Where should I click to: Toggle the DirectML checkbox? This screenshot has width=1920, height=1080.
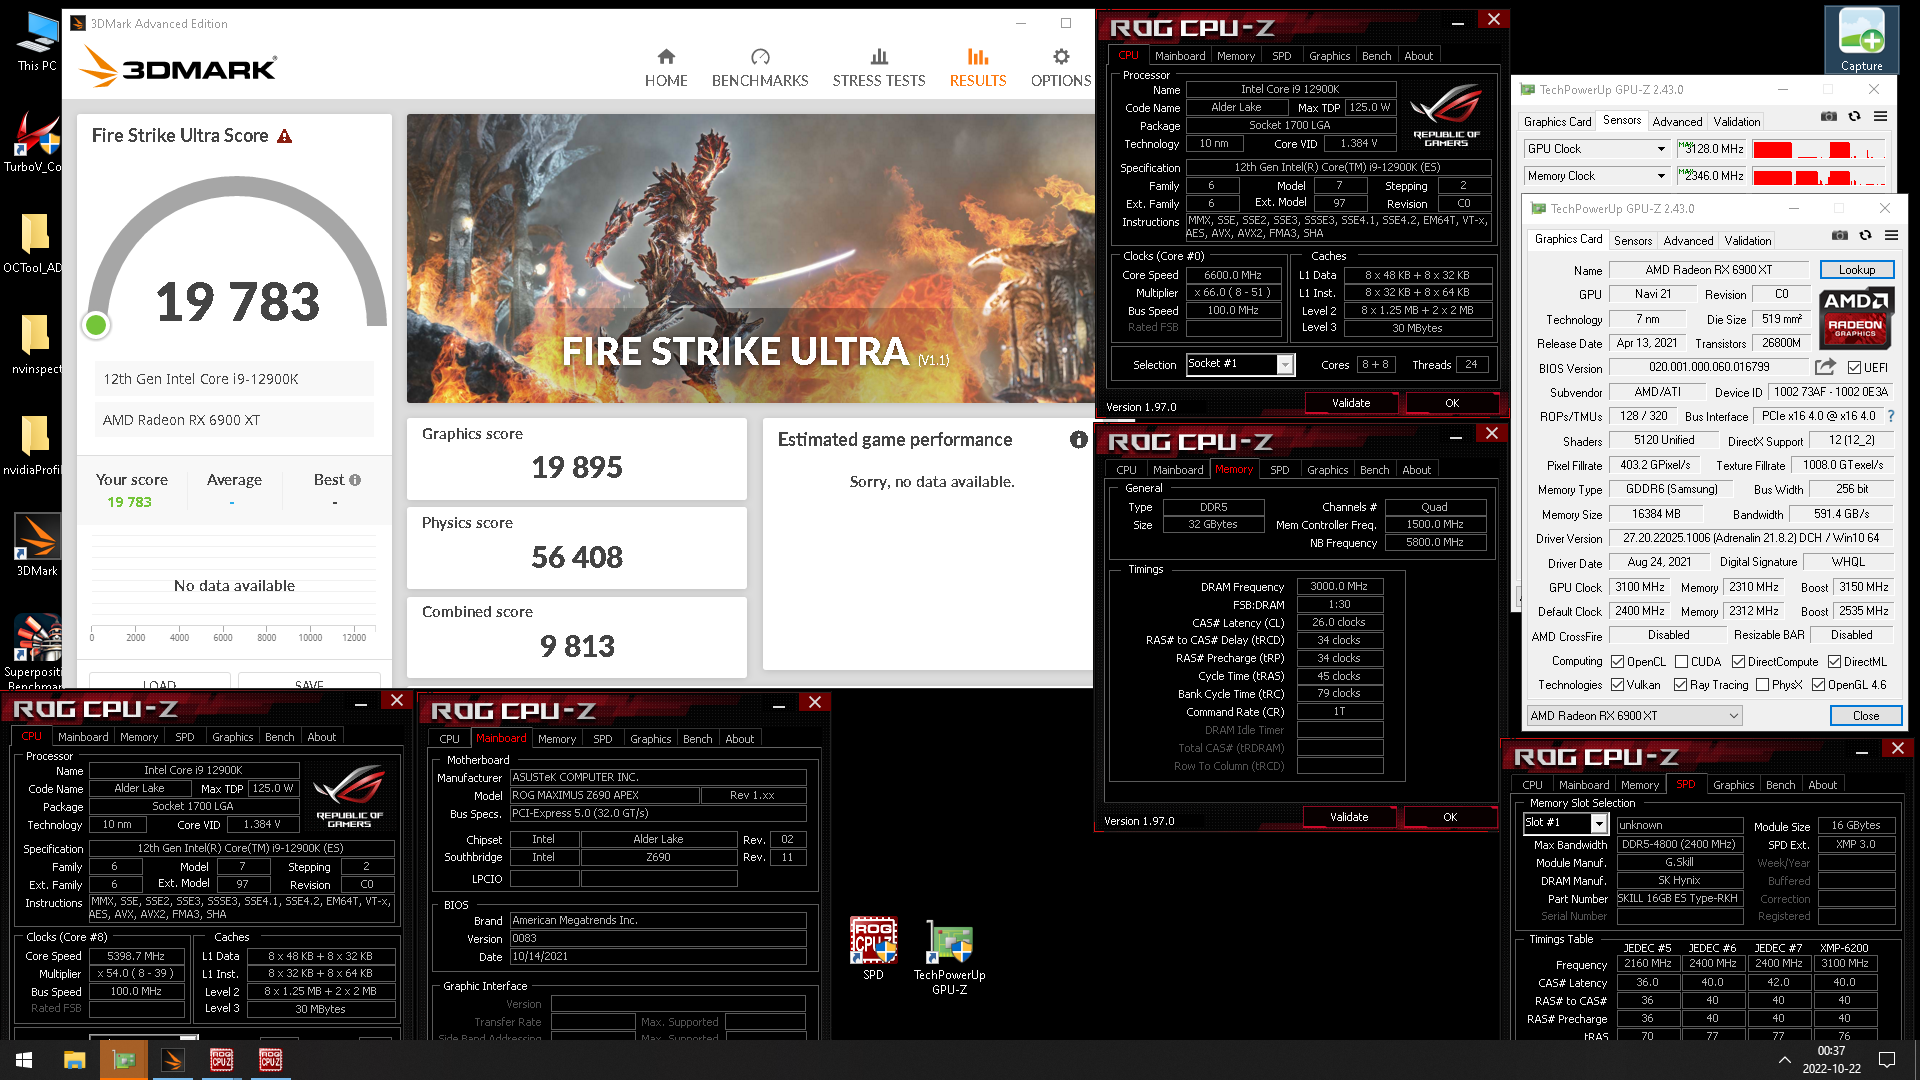1834,662
